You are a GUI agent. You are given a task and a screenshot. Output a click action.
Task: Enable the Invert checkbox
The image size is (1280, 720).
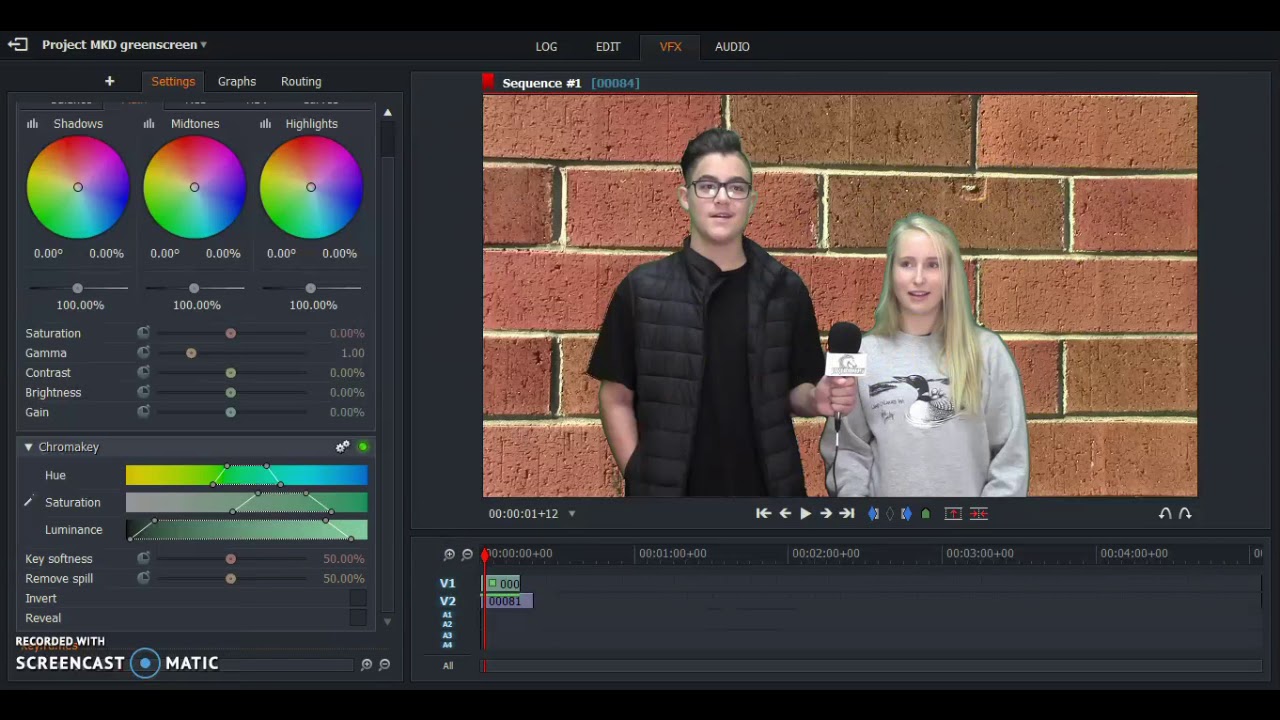coord(357,598)
